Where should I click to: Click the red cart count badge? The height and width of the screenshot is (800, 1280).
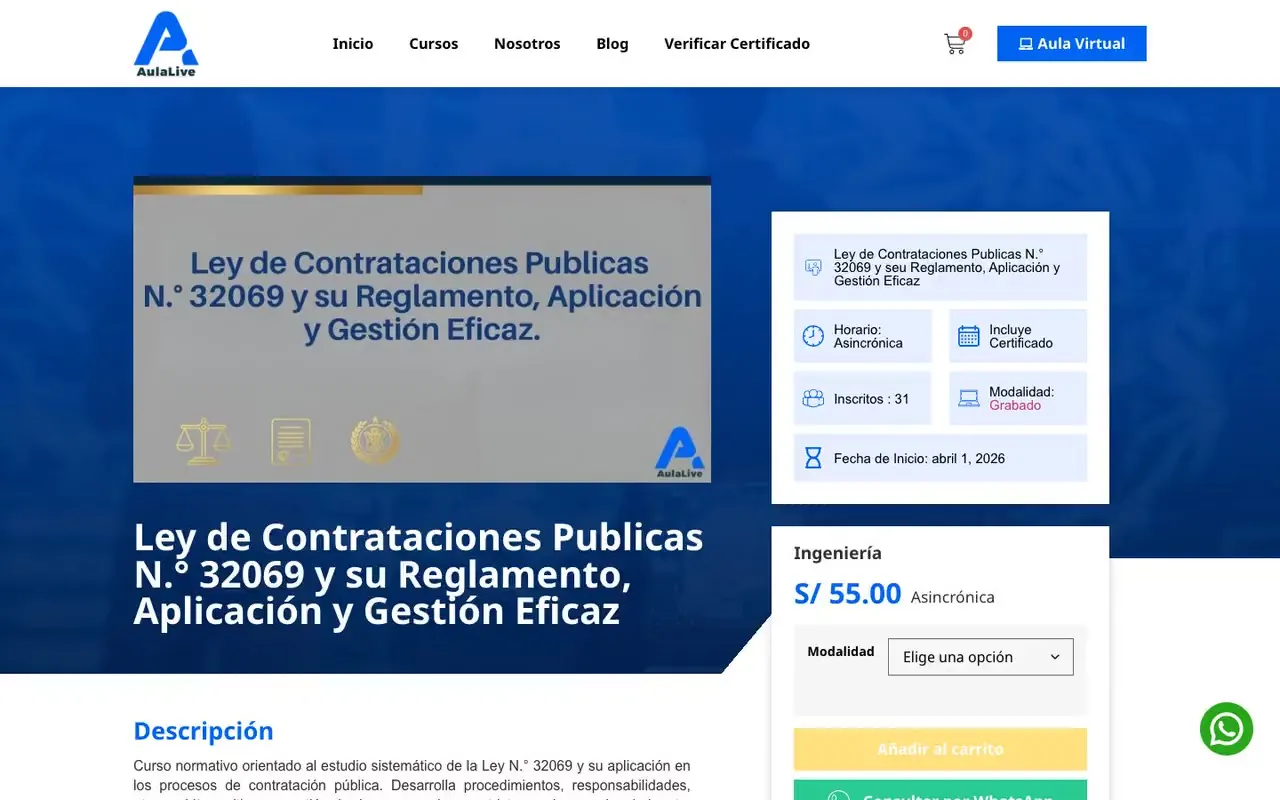coord(965,33)
